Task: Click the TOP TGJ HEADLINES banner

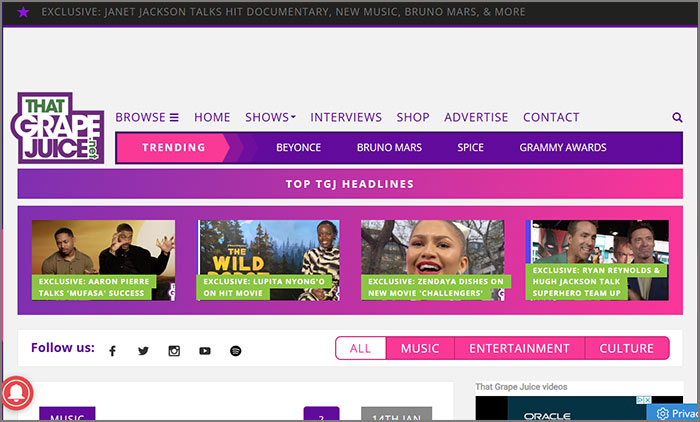Action: pos(350,184)
